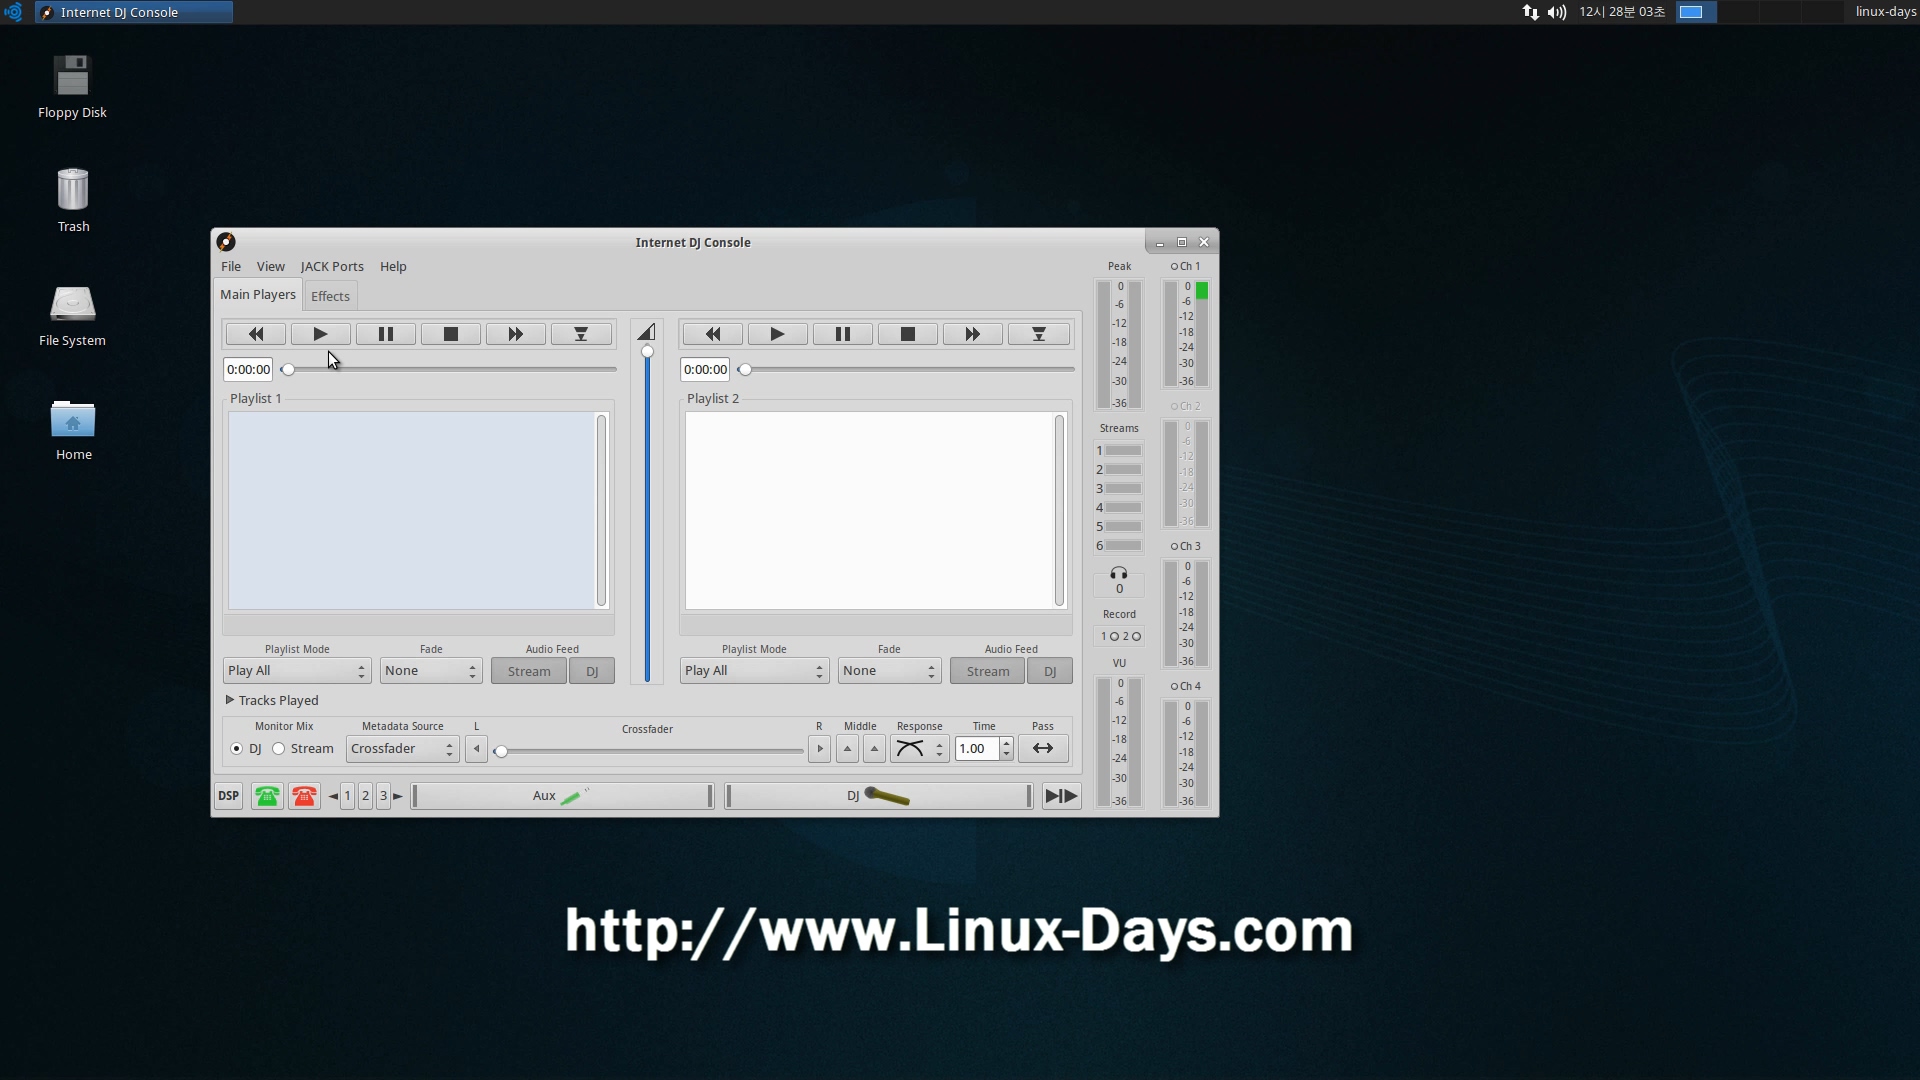Viewport: 1920px width, 1080px height.
Task: Click next jingle arrow beside 3
Action: pos(398,796)
